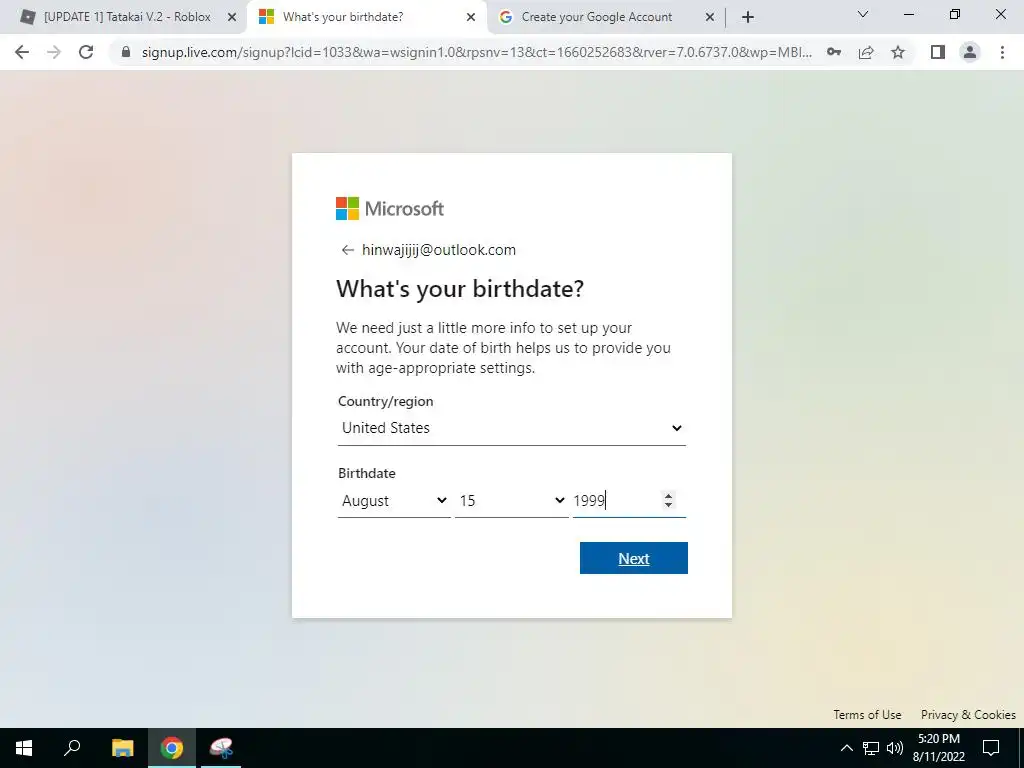Open the Snipping Tool taskbar icon
Image resolution: width=1024 pixels, height=768 pixels.
(x=221, y=748)
